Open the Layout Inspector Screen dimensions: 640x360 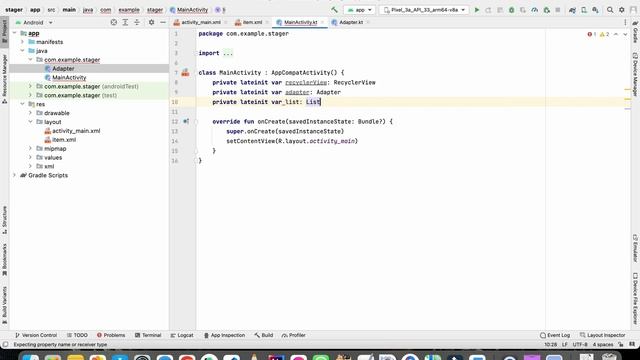click(602, 335)
